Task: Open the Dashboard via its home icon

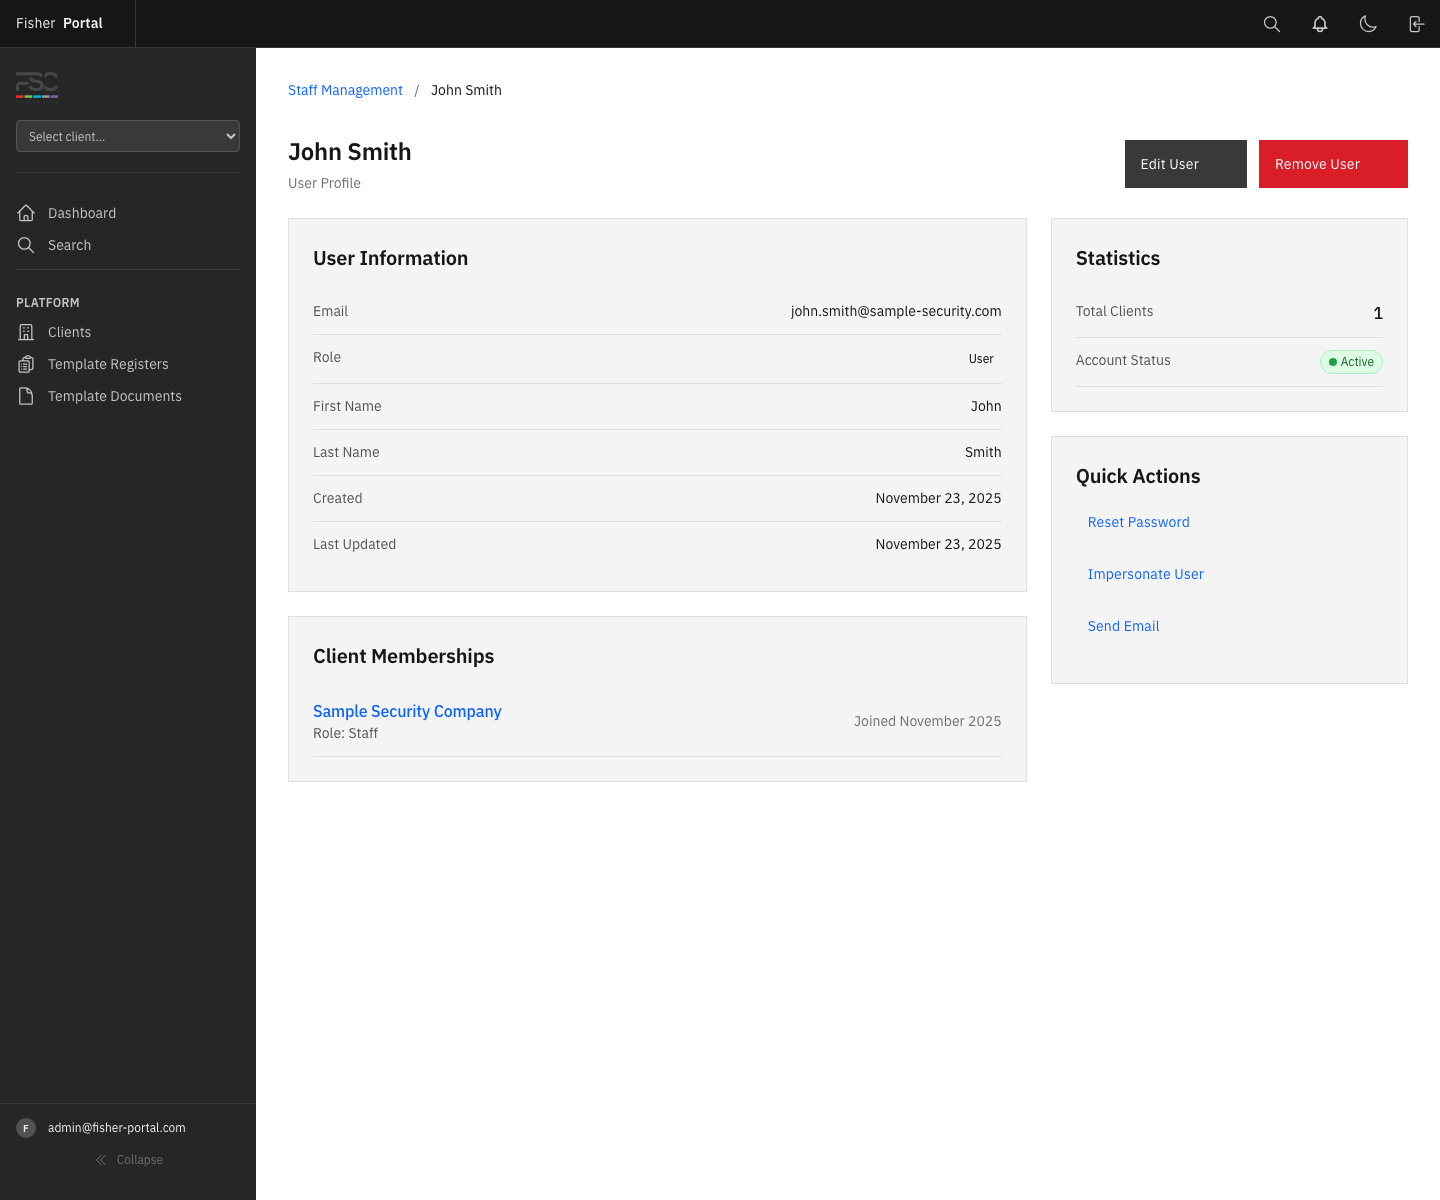Action: click(26, 213)
